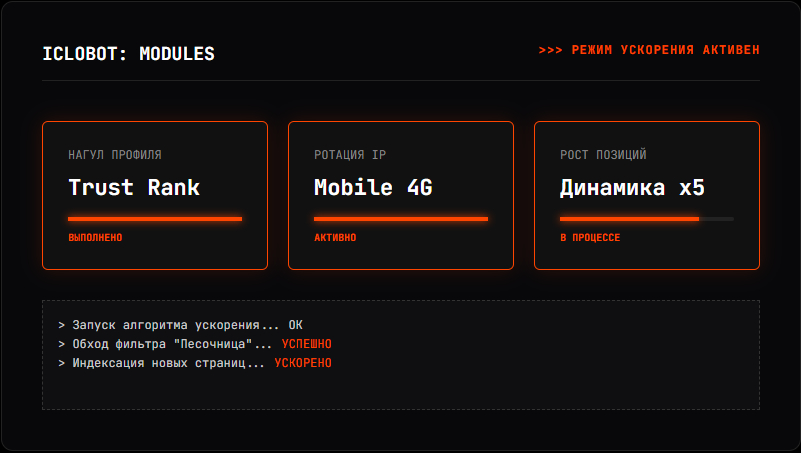The image size is (801, 453).
Task: Click the РЕЖИМ УСКОРЕНИЯ АКТИВЕН status text
Action: (648, 49)
